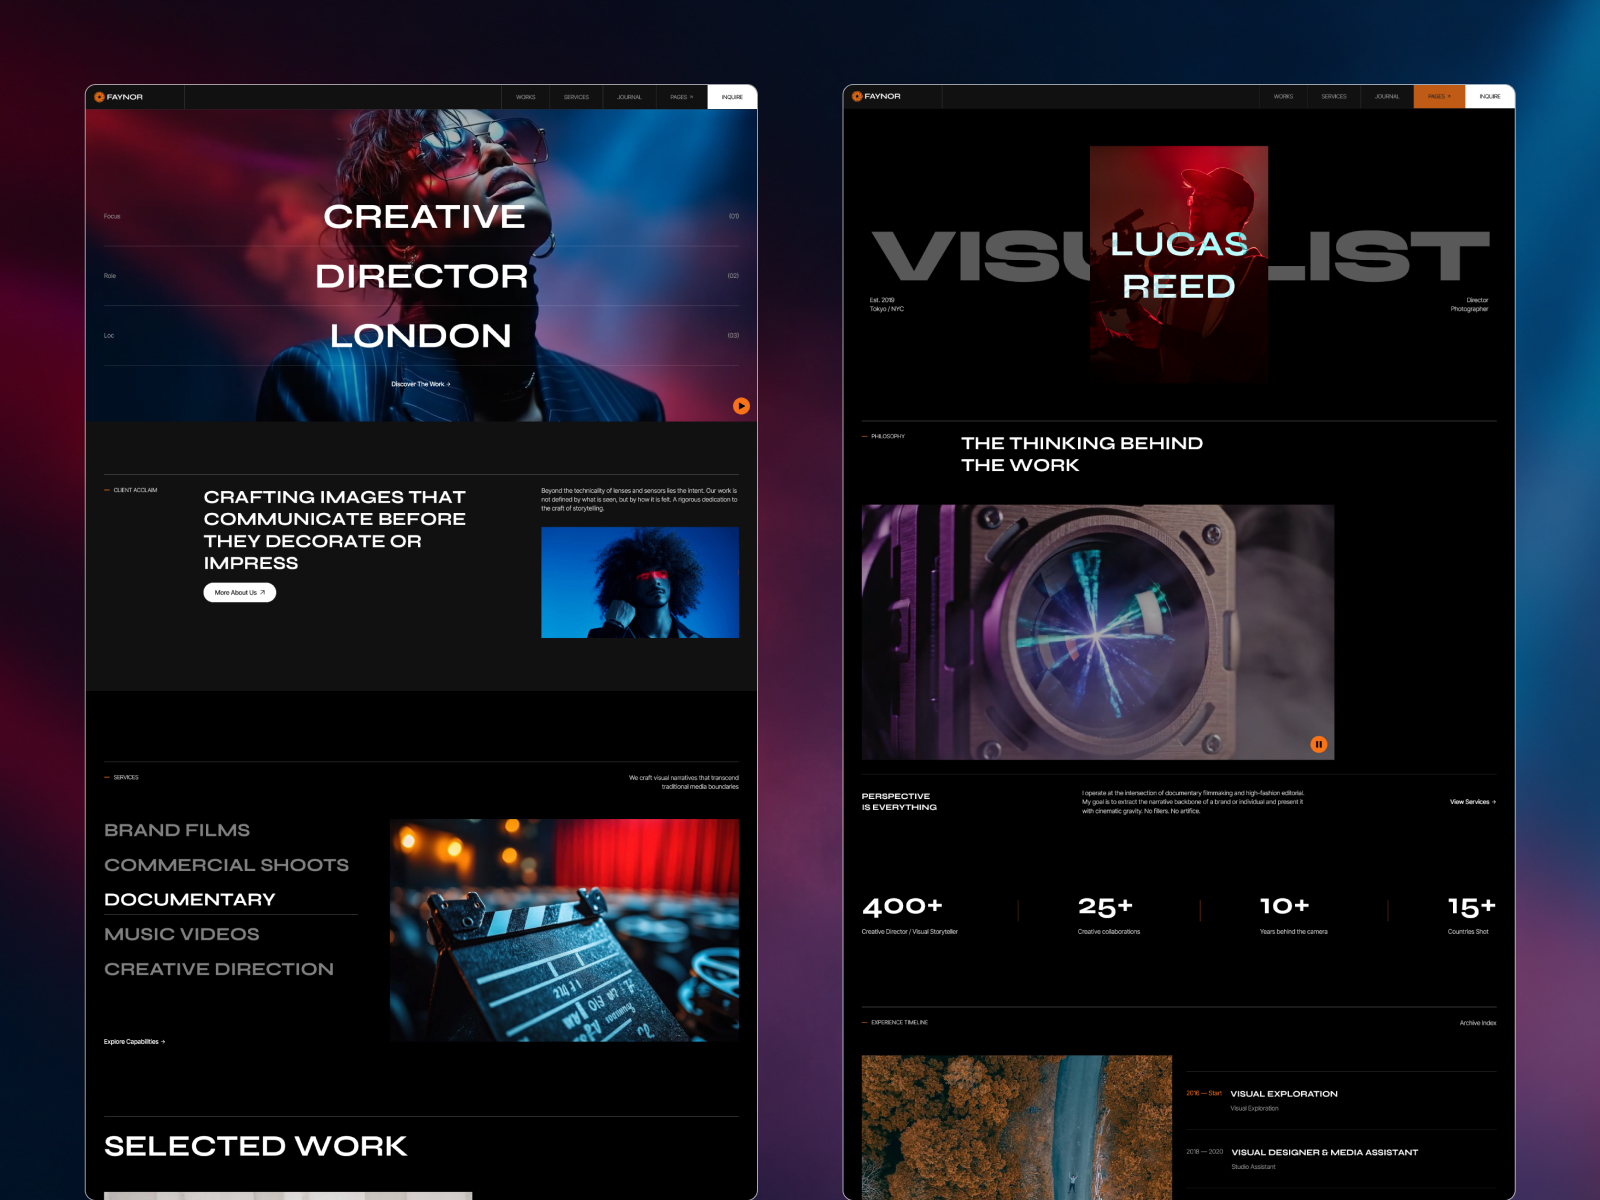The height and width of the screenshot is (1200, 1600).
Task: Click the EXPERIENCE TIMELINE section label
Action: (x=895, y=1022)
